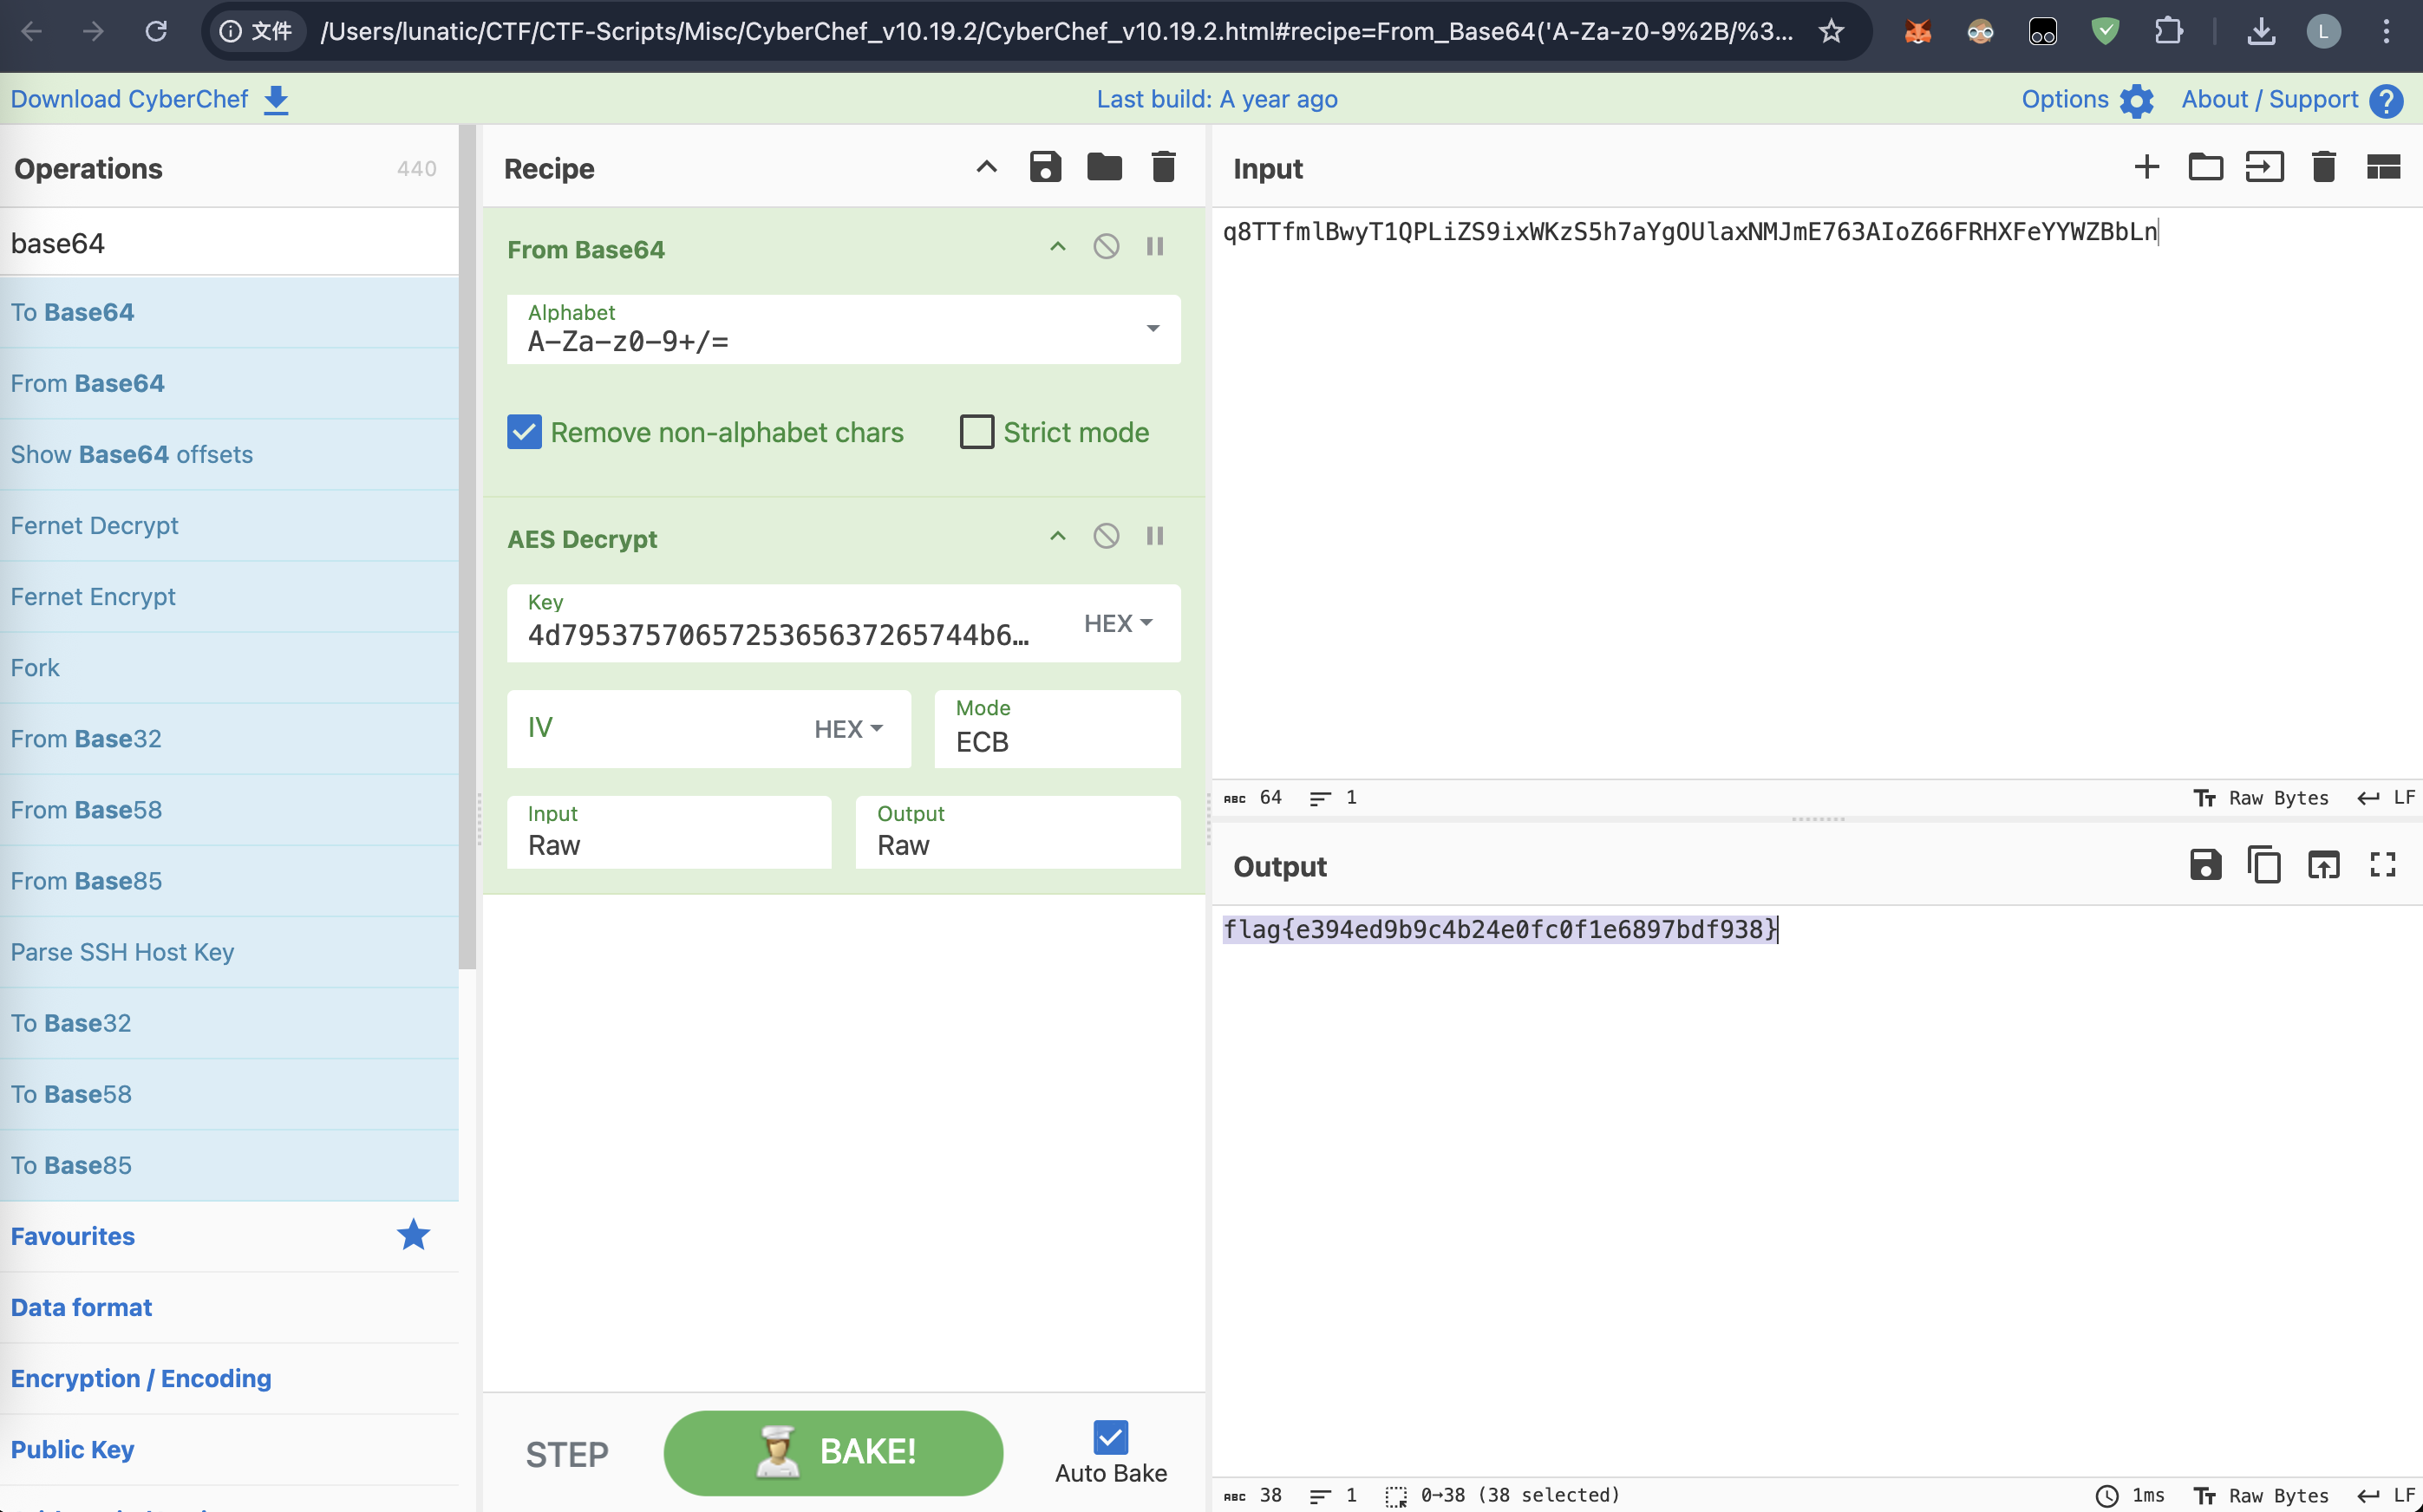Screen dimensions: 2423x1512
Task: Clear the recipe with trash icon
Action: click(x=1163, y=167)
